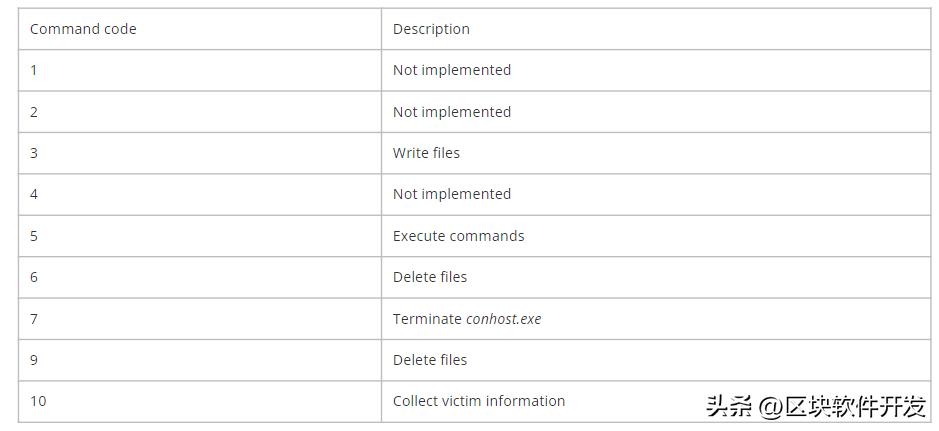Screen dimensions: 939x431
Task: Select the command code 3 cell
Action: pos(34,153)
